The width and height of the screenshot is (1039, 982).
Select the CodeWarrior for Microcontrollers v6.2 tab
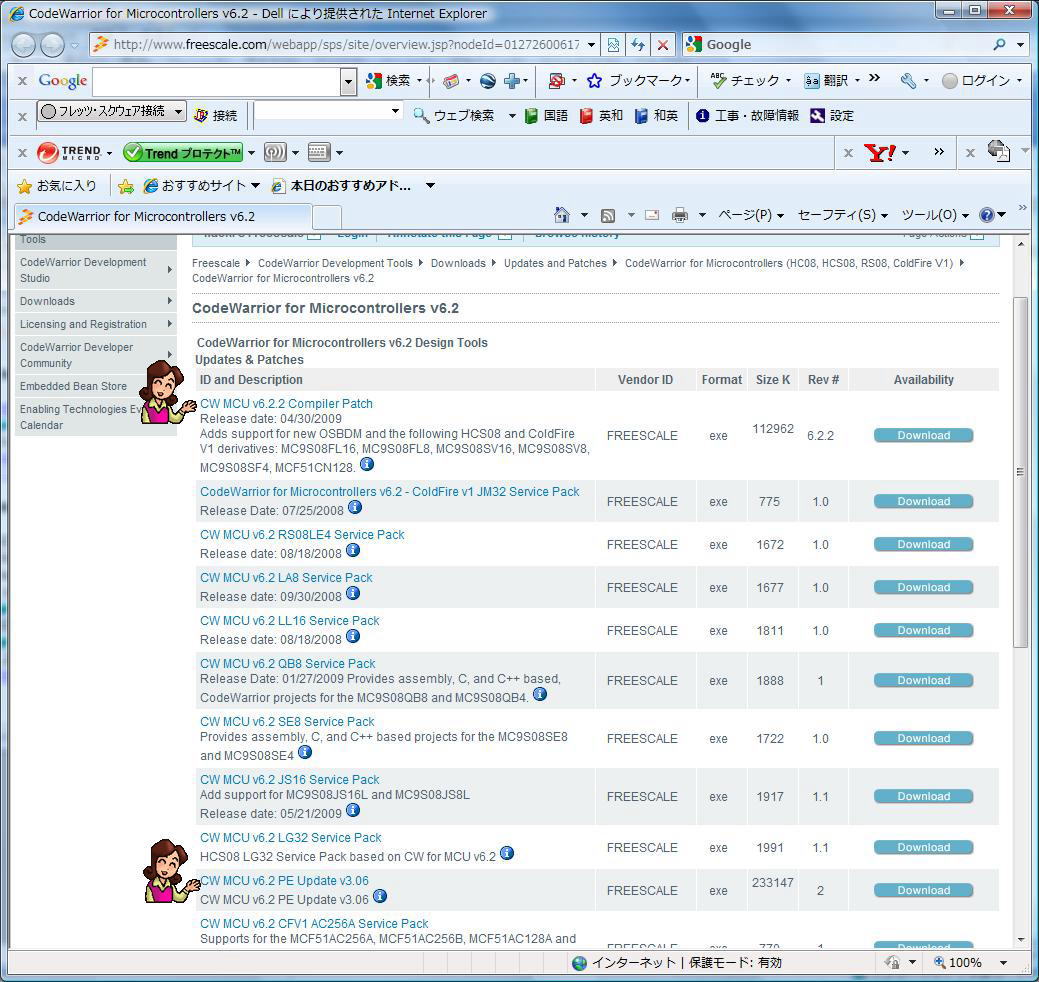162,217
